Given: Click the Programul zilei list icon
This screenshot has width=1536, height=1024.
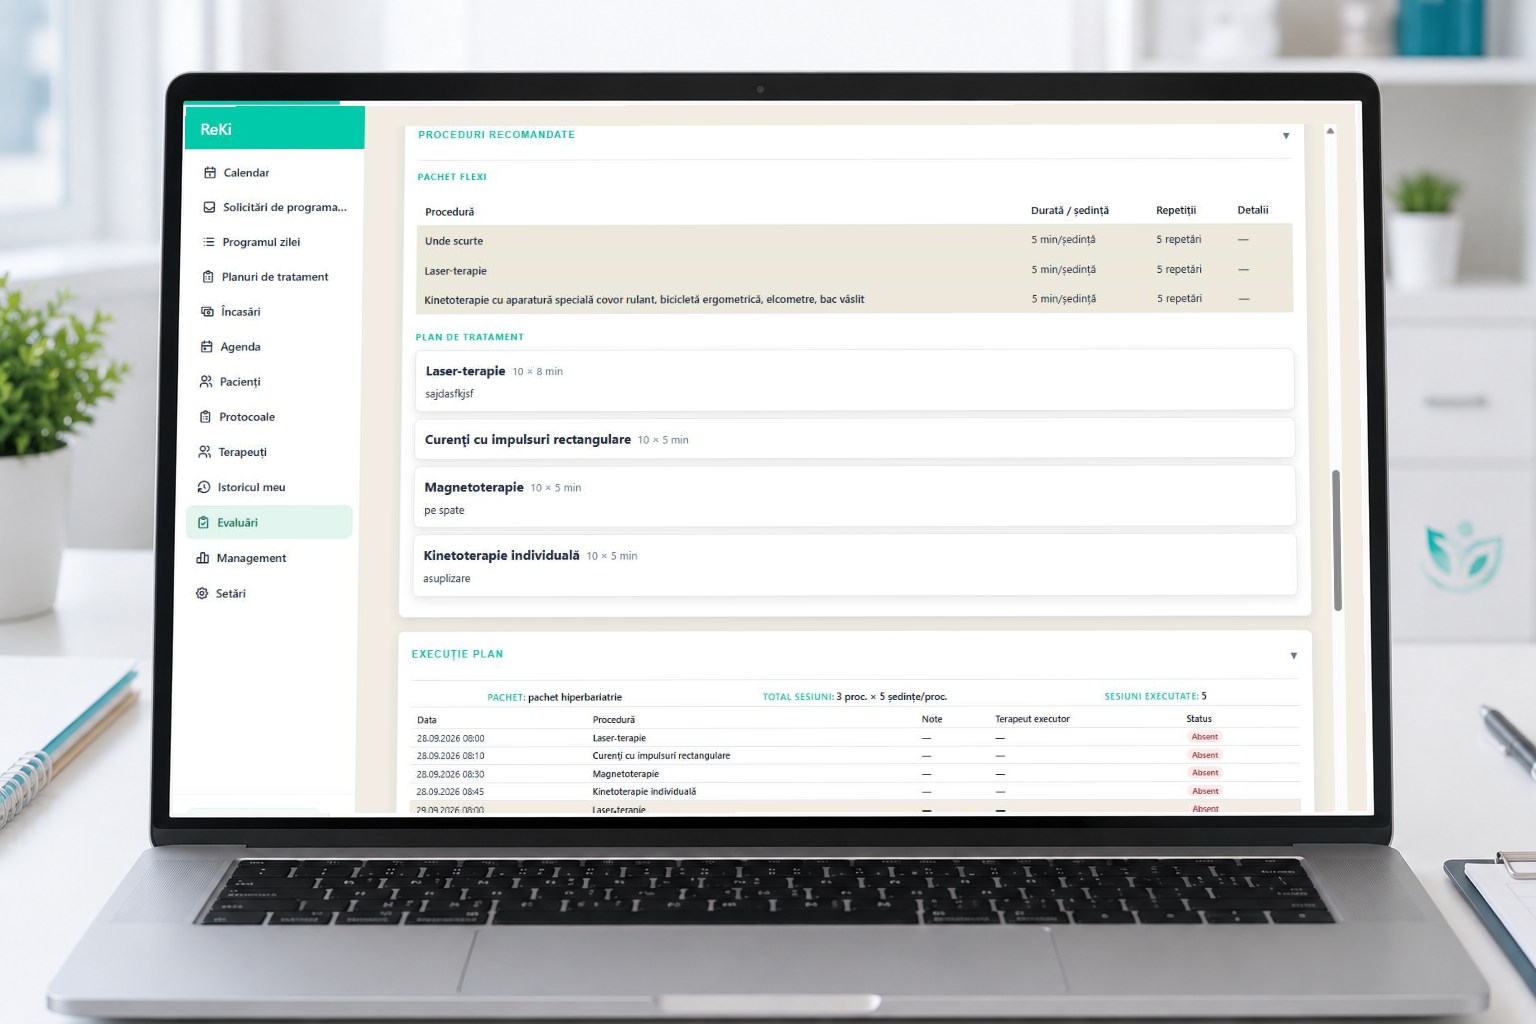Looking at the screenshot, I should click(209, 242).
